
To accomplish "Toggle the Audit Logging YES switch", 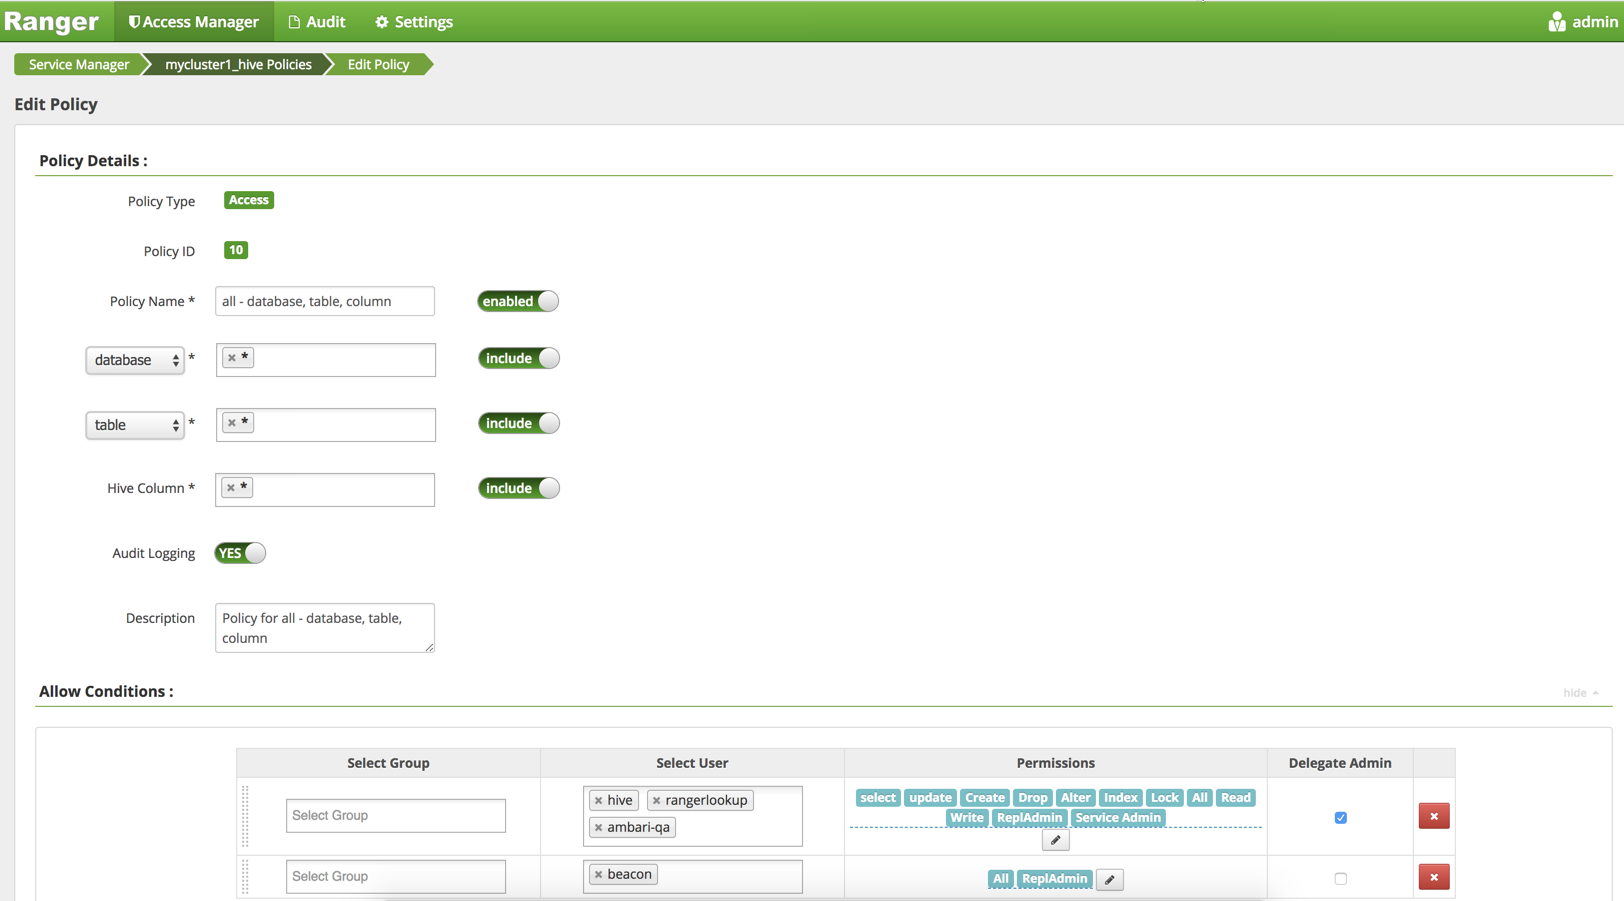I will tap(240, 553).
